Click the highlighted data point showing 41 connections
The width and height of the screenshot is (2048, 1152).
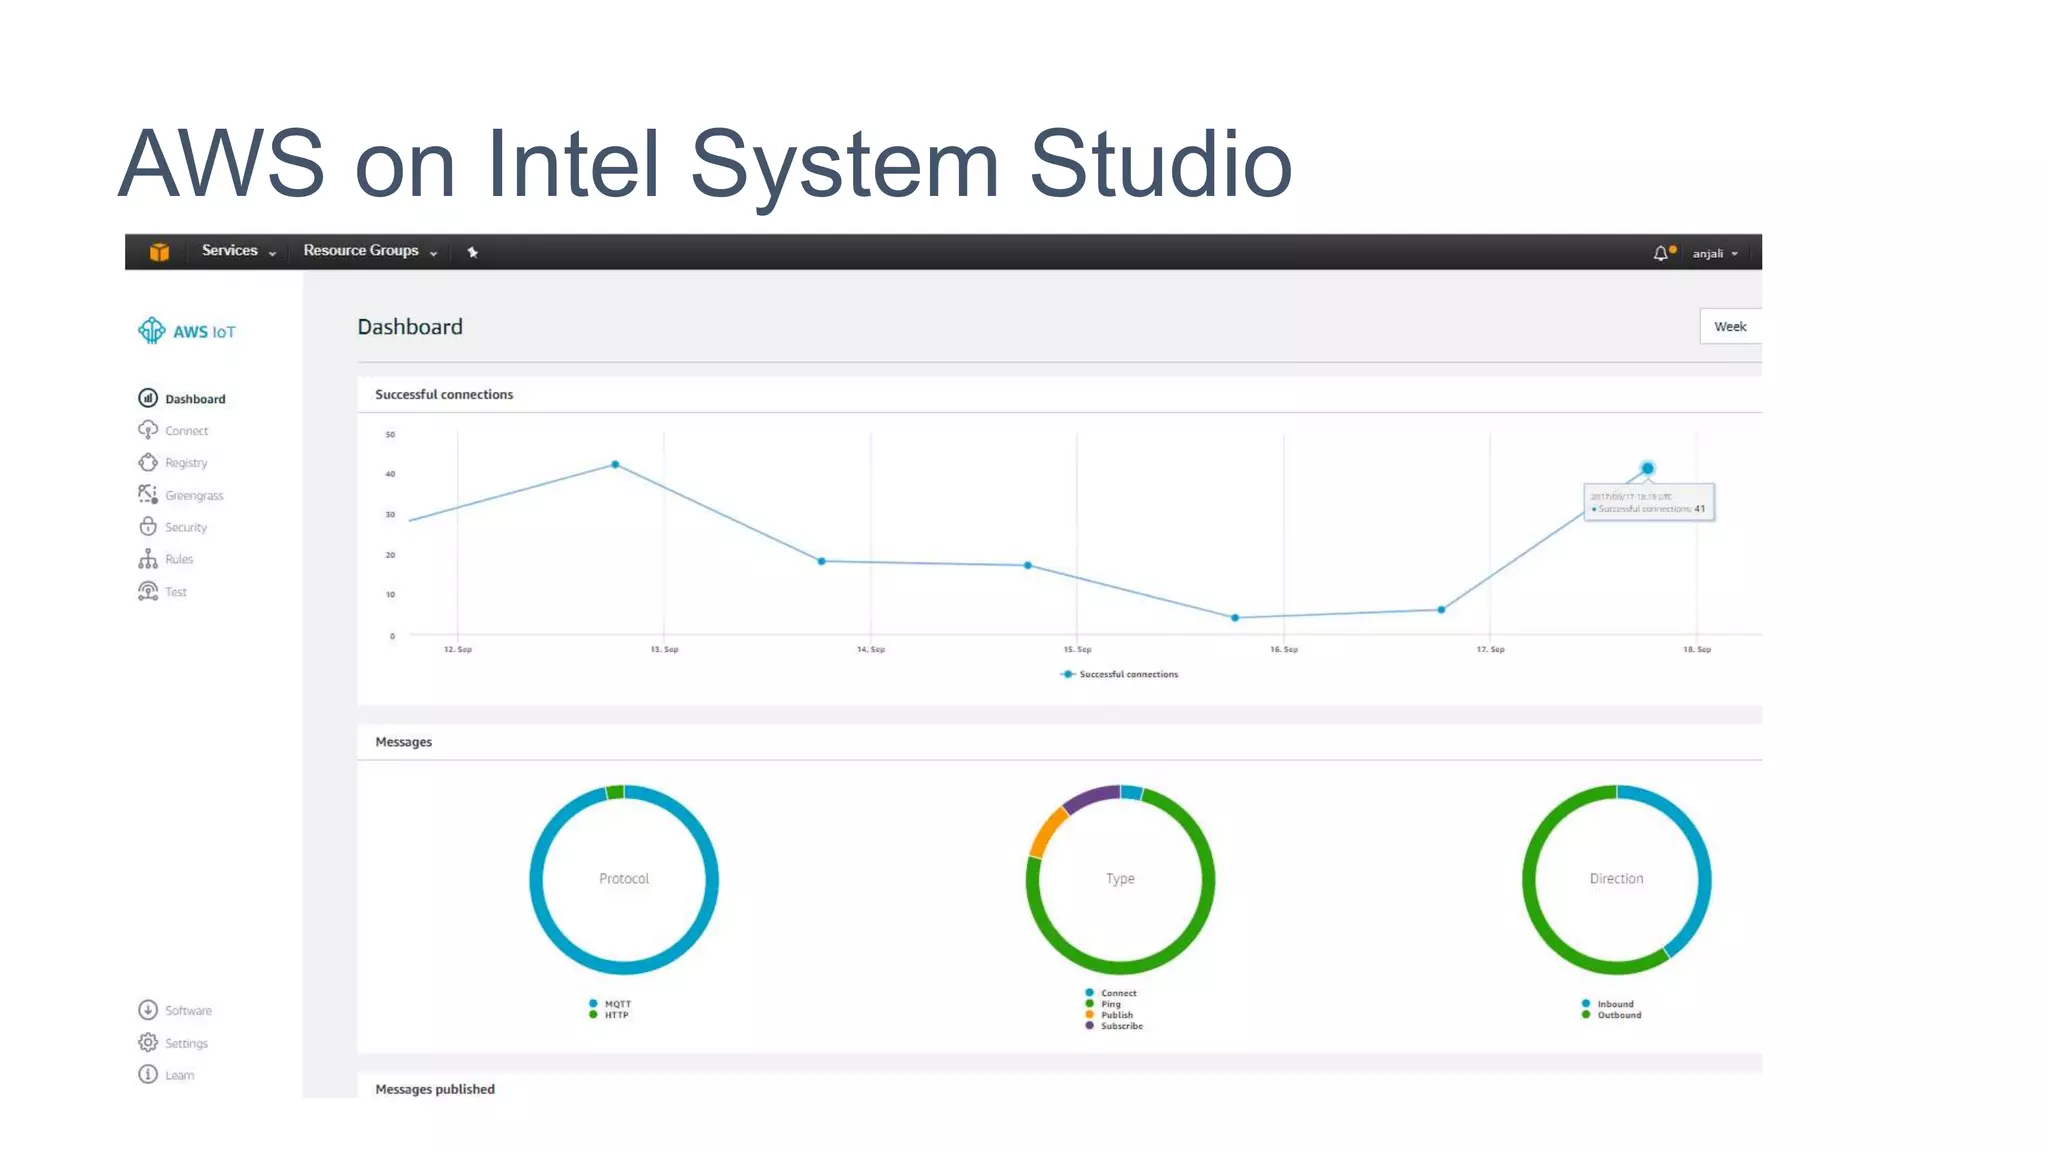1648,468
